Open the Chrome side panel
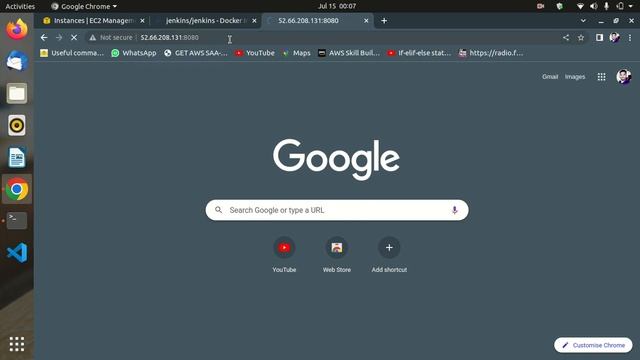The width and height of the screenshot is (640, 360). (599, 38)
